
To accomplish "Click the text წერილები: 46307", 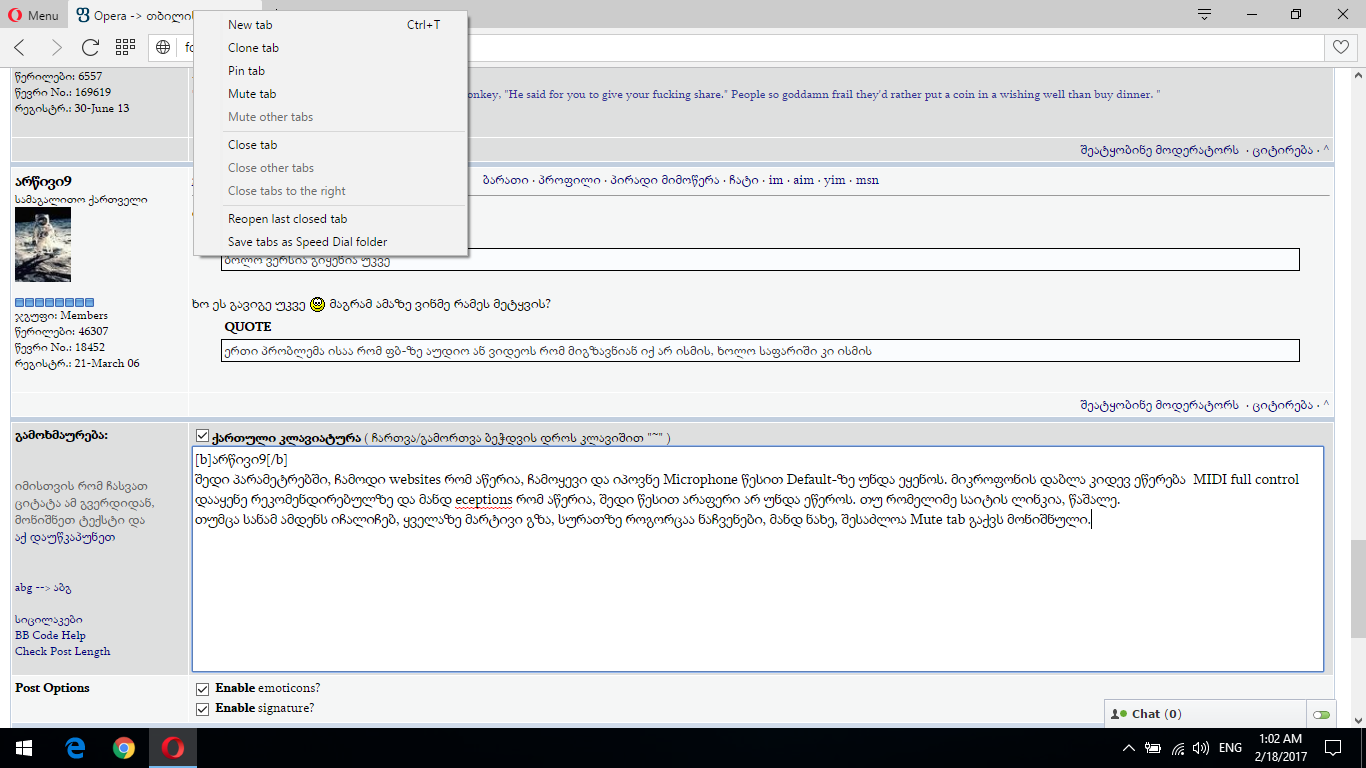I will coord(62,331).
